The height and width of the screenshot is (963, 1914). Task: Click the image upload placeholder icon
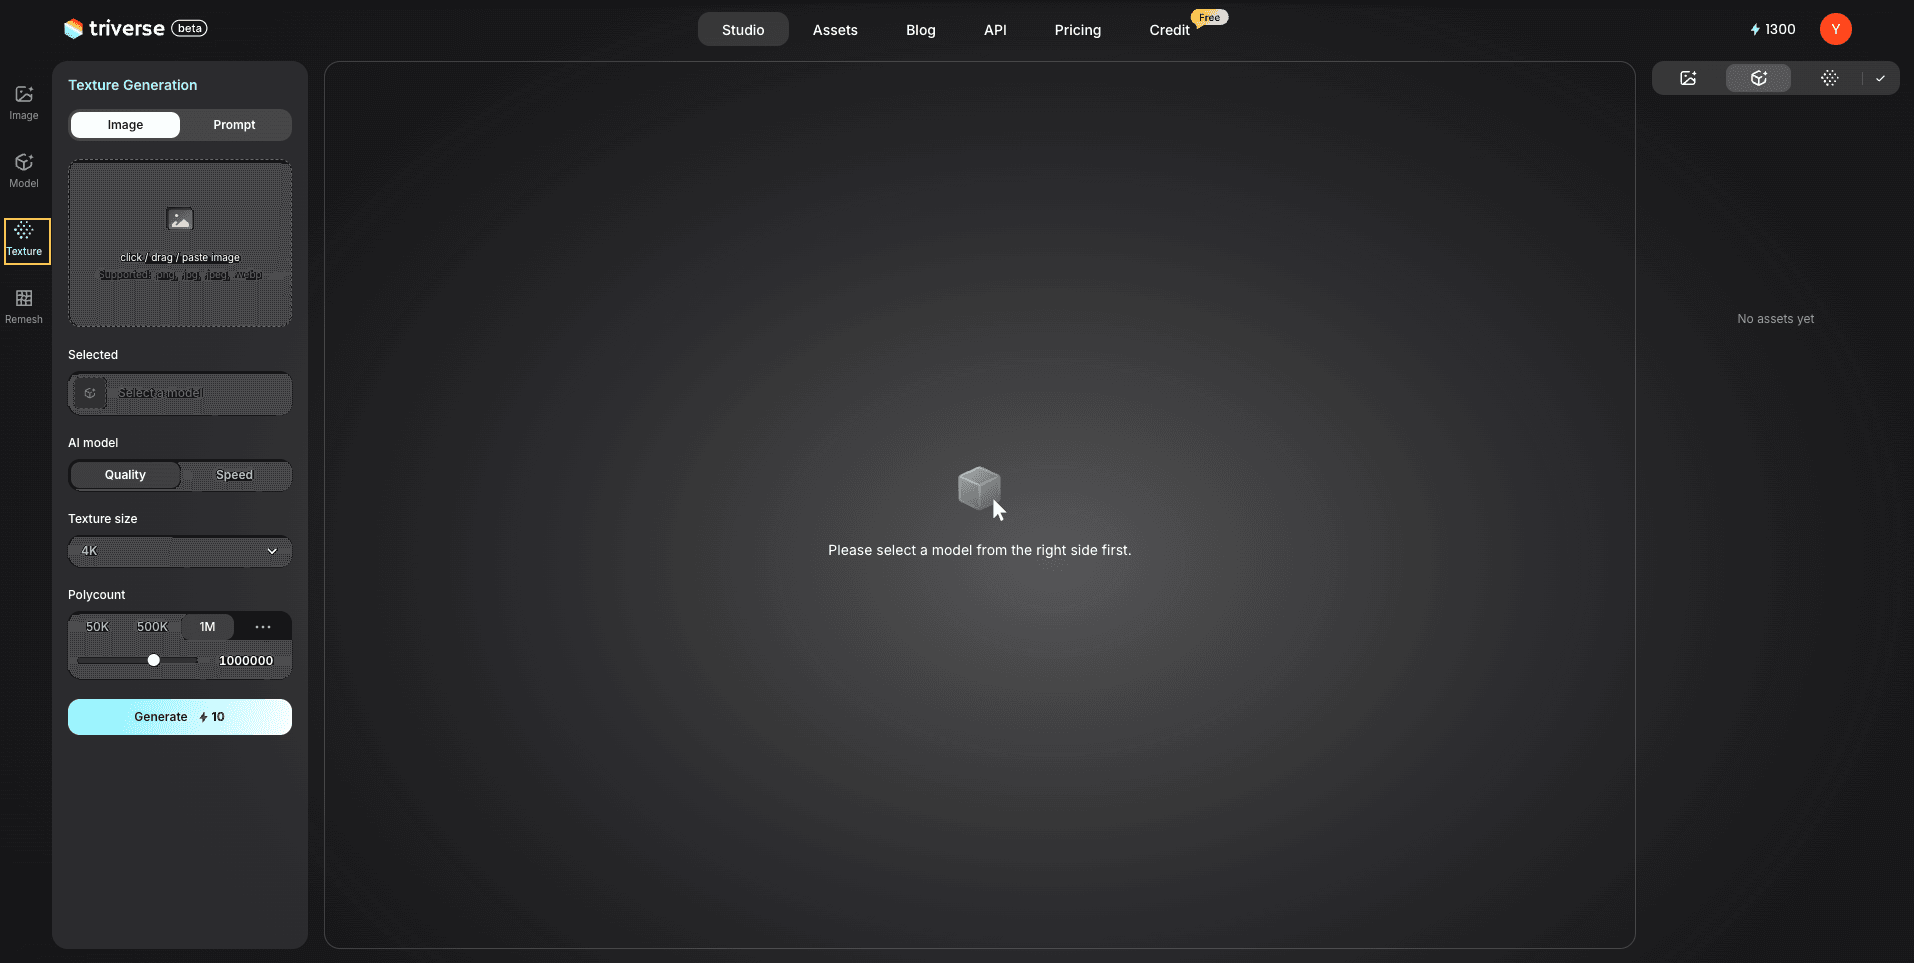180,219
